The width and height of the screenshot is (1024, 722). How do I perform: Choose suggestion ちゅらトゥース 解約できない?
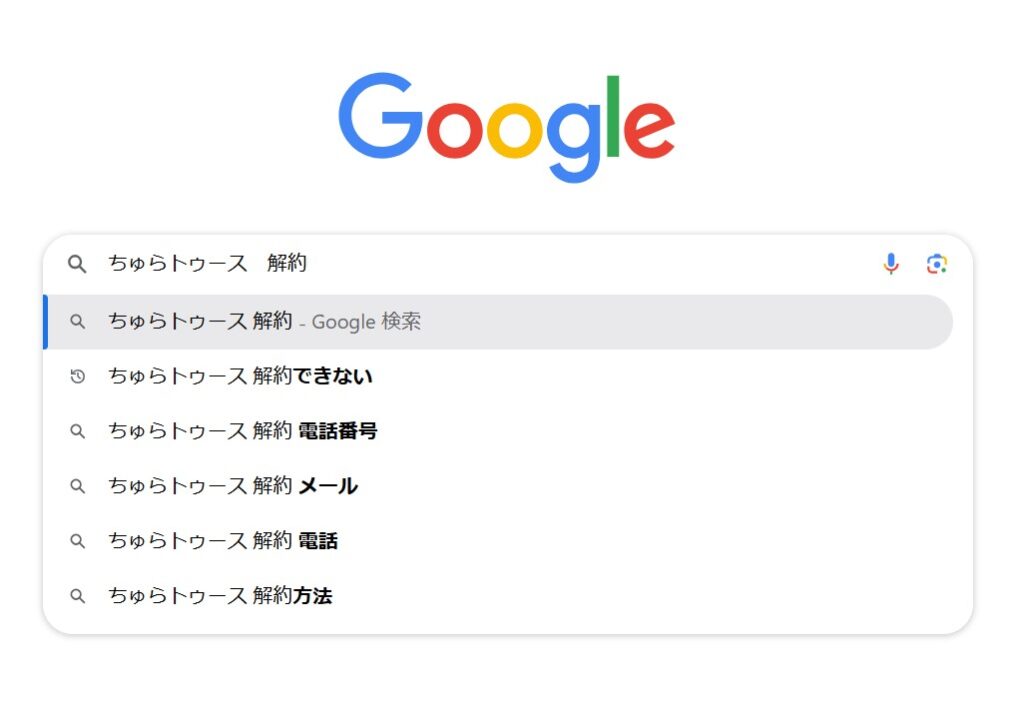point(498,376)
